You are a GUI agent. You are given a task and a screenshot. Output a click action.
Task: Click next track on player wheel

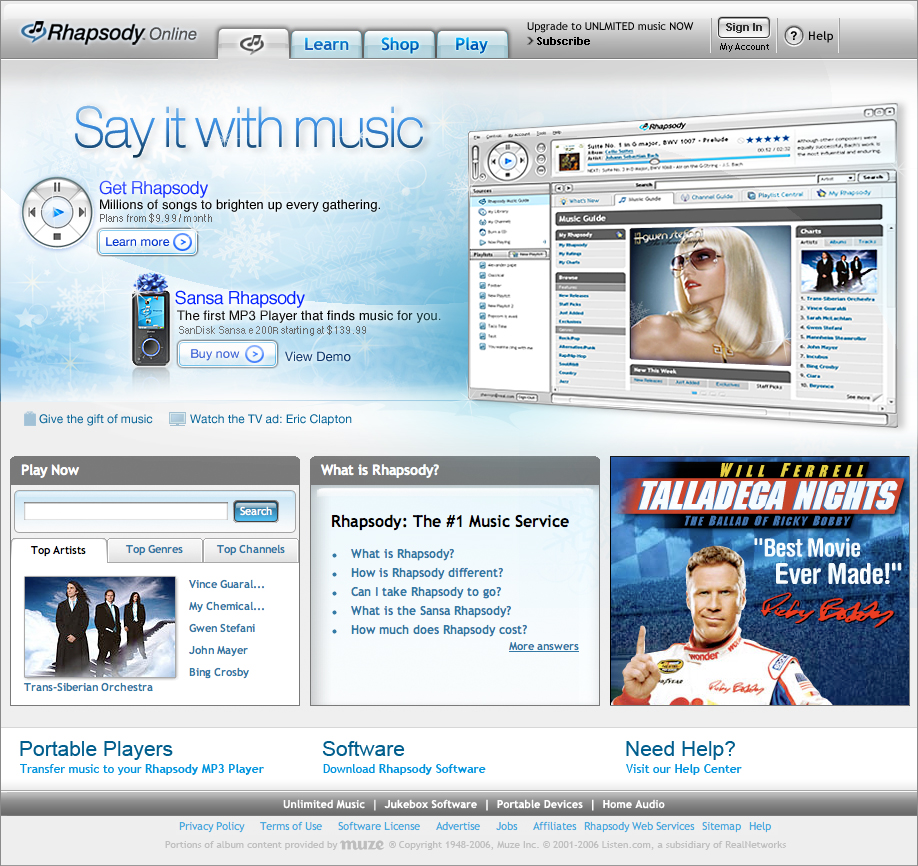point(83,212)
